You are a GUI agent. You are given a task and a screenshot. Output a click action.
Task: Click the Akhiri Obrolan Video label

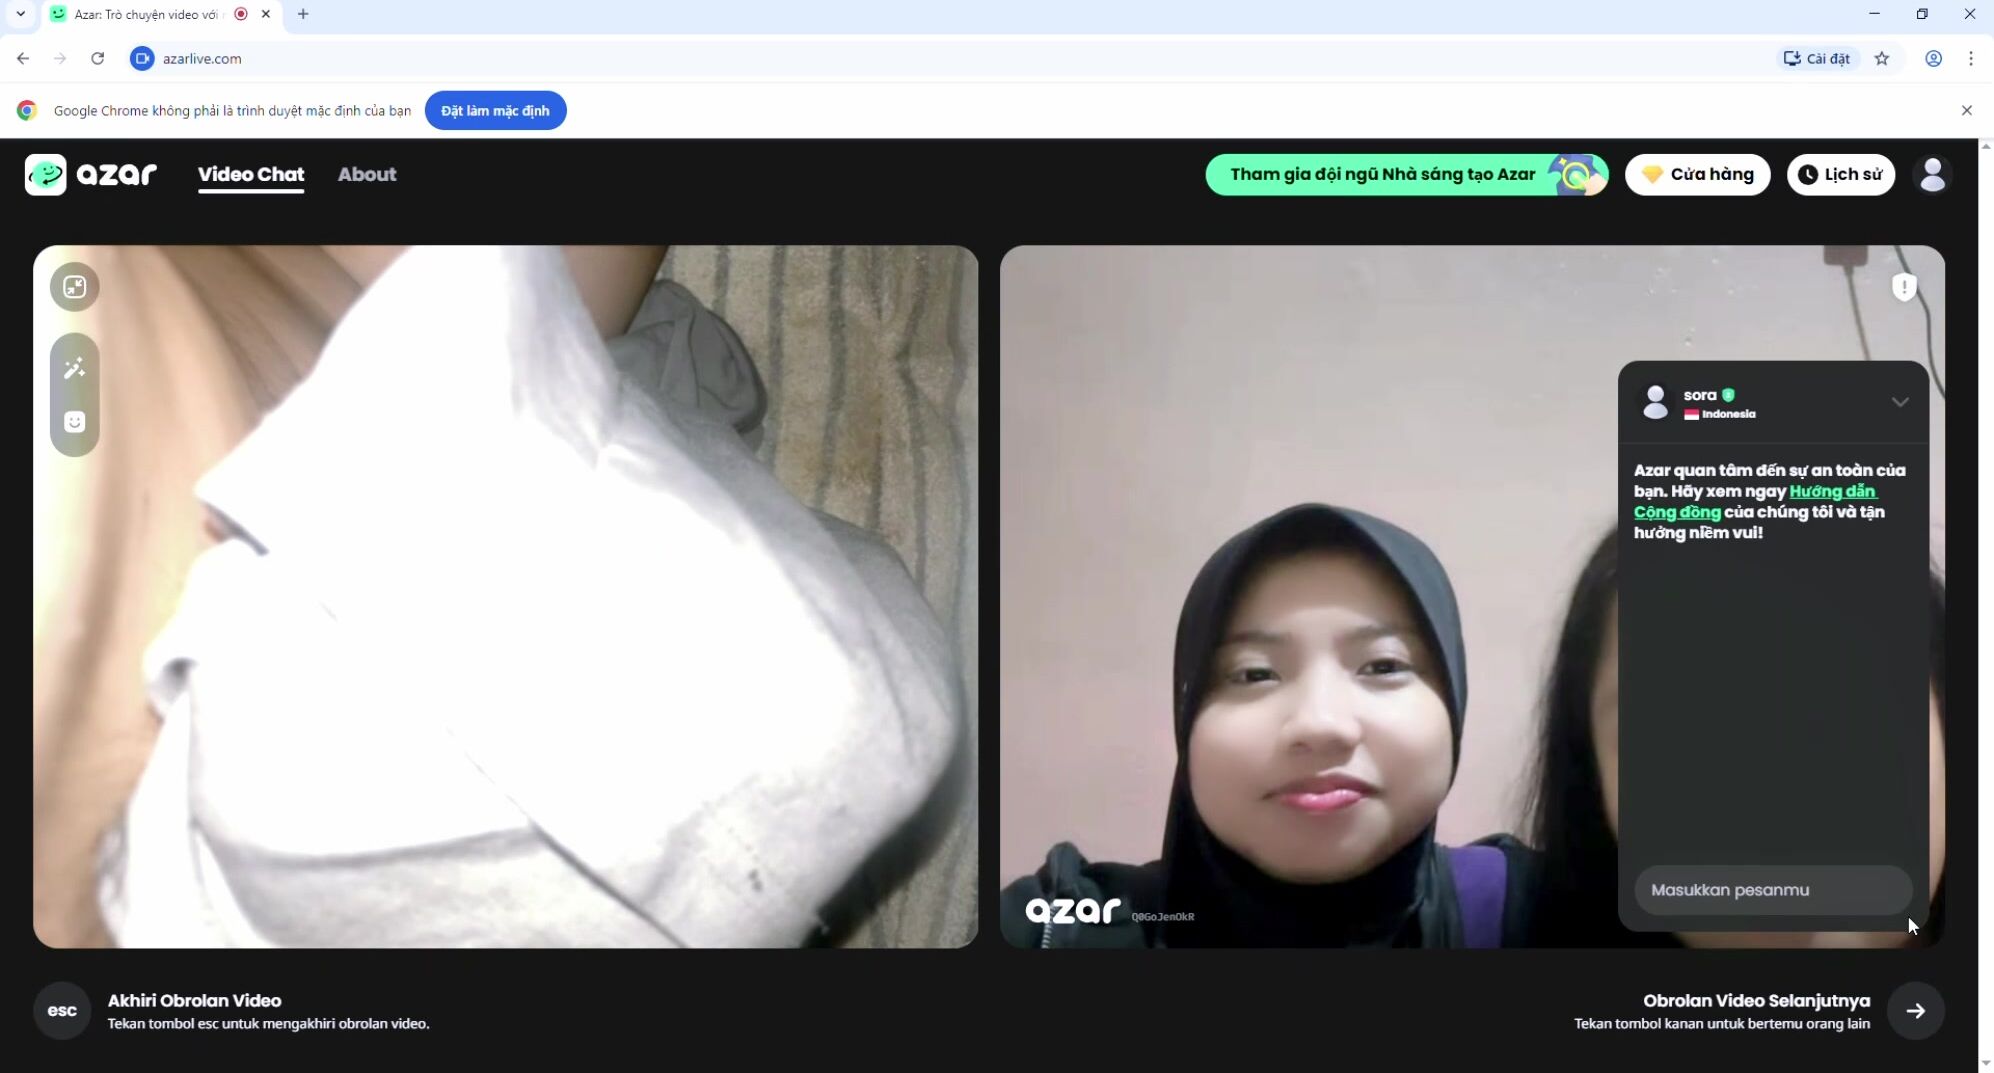(194, 1000)
